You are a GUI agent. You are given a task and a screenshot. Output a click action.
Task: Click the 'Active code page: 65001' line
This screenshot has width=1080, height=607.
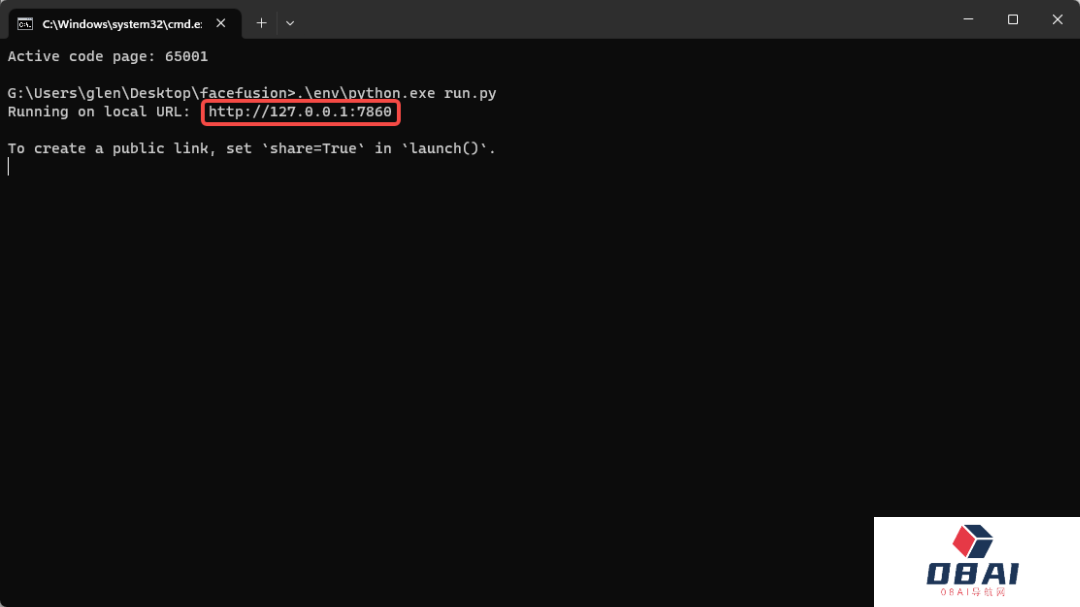[x=108, y=57]
